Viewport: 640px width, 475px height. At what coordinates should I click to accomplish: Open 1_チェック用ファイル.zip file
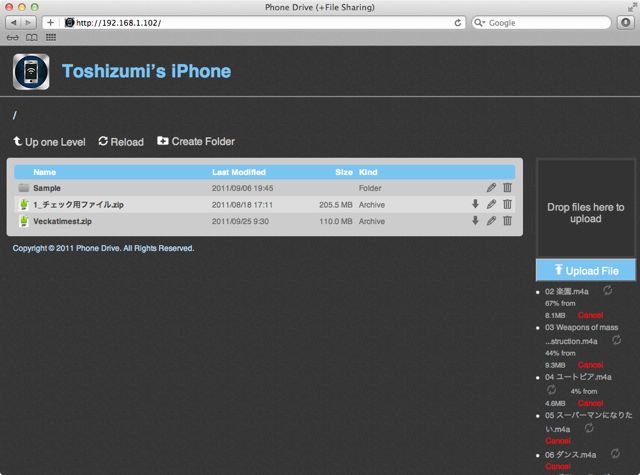78,205
